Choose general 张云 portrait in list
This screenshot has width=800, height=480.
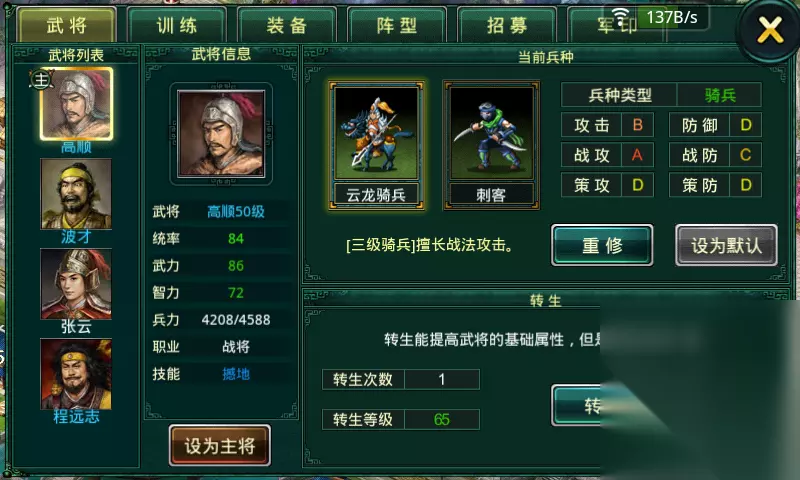(76, 284)
